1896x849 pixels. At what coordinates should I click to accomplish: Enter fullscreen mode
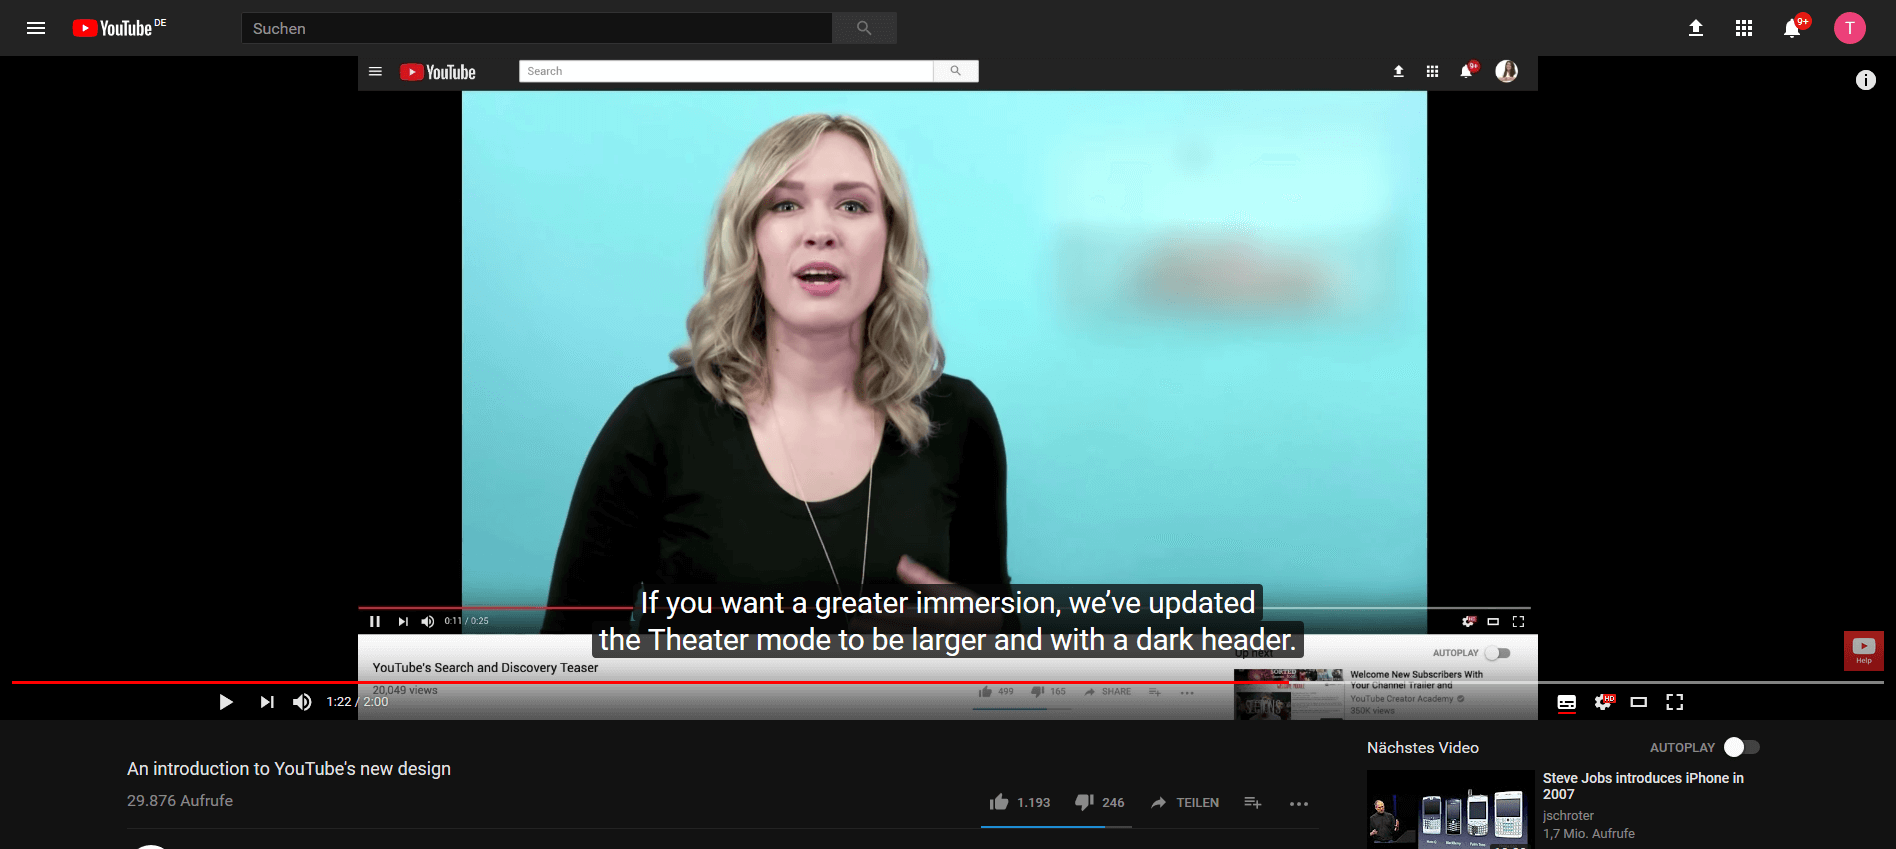pyautogui.click(x=1675, y=702)
